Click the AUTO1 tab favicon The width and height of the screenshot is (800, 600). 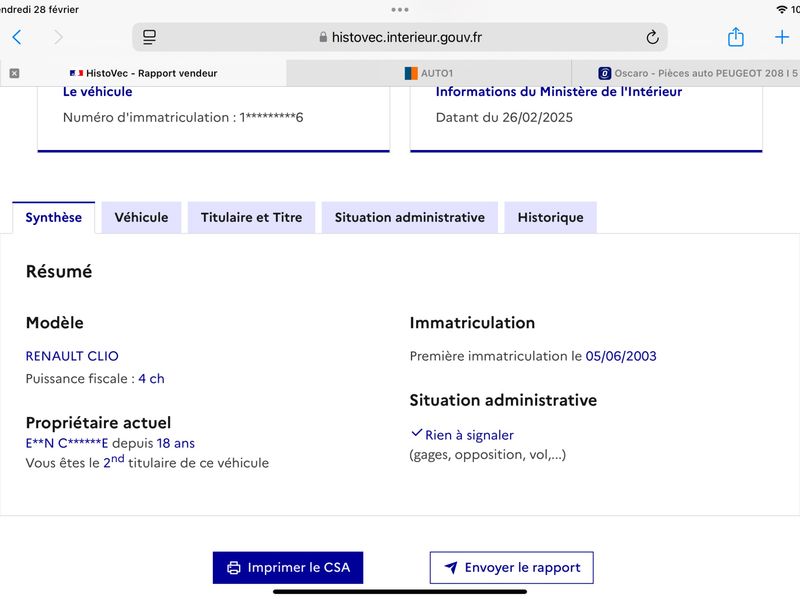point(411,73)
